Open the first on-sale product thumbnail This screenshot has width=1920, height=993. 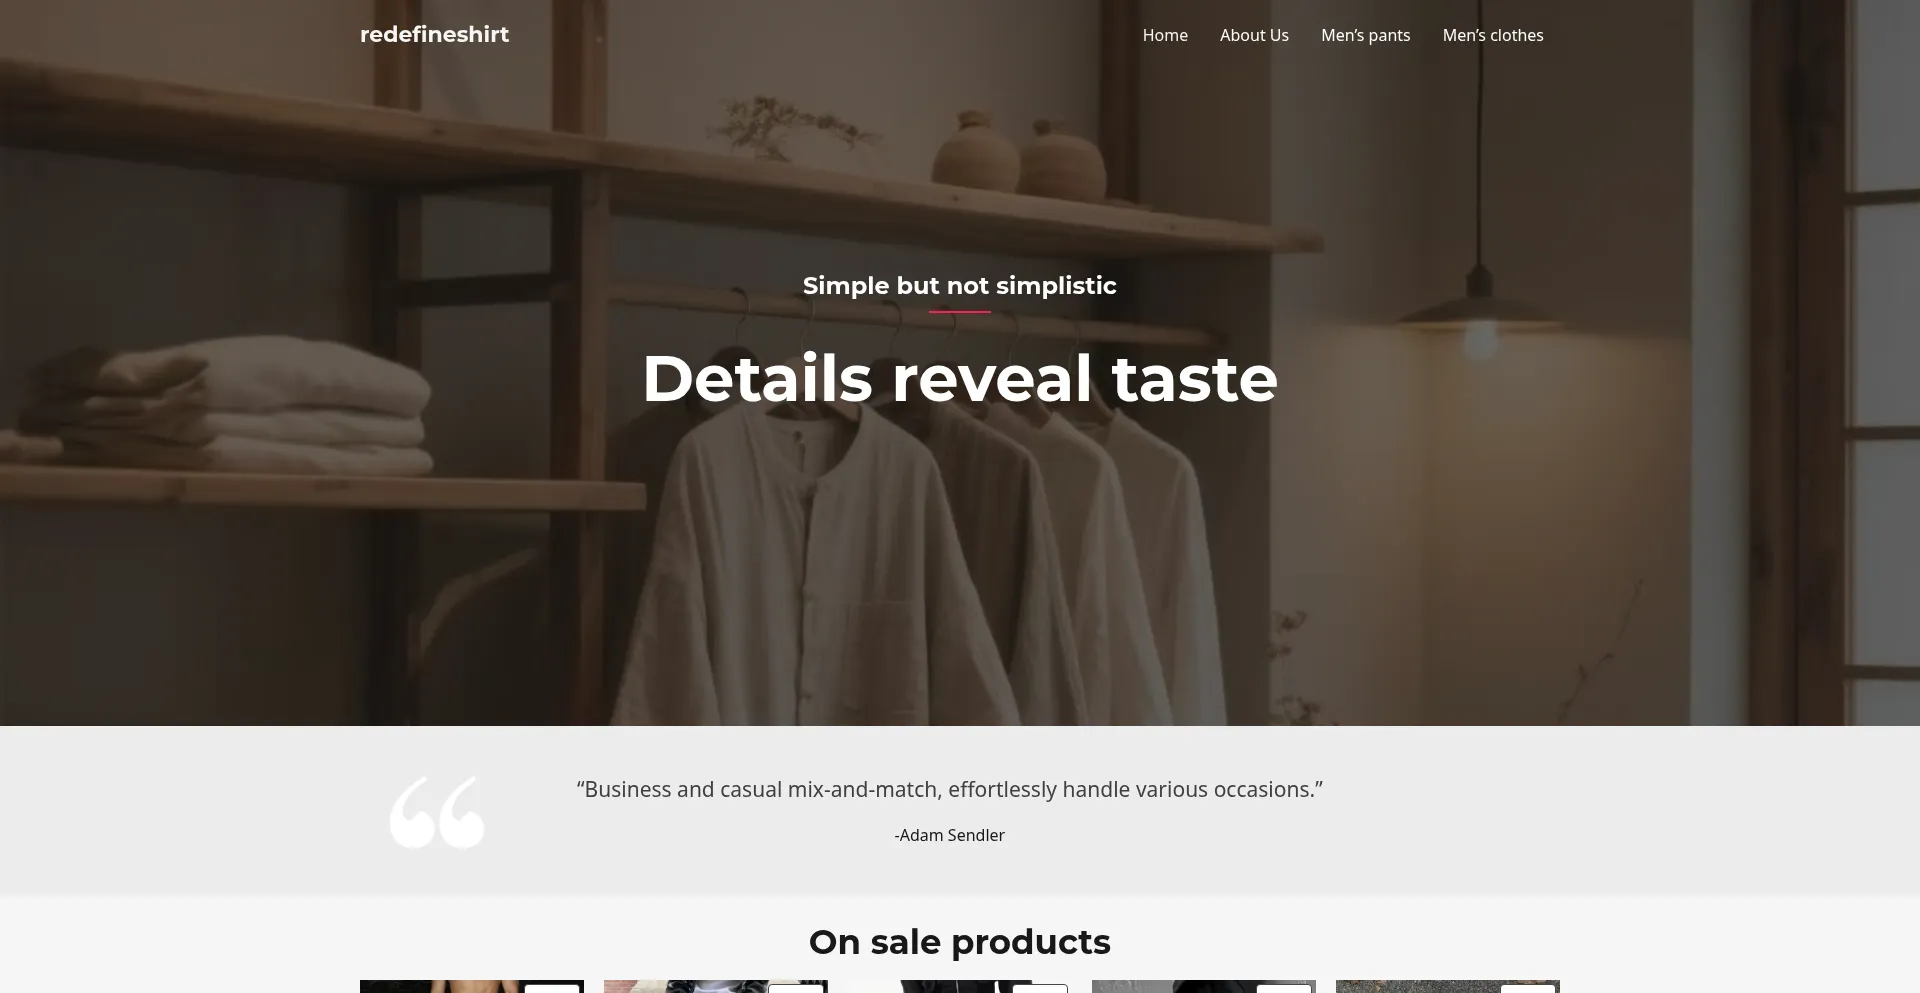(472, 987)
